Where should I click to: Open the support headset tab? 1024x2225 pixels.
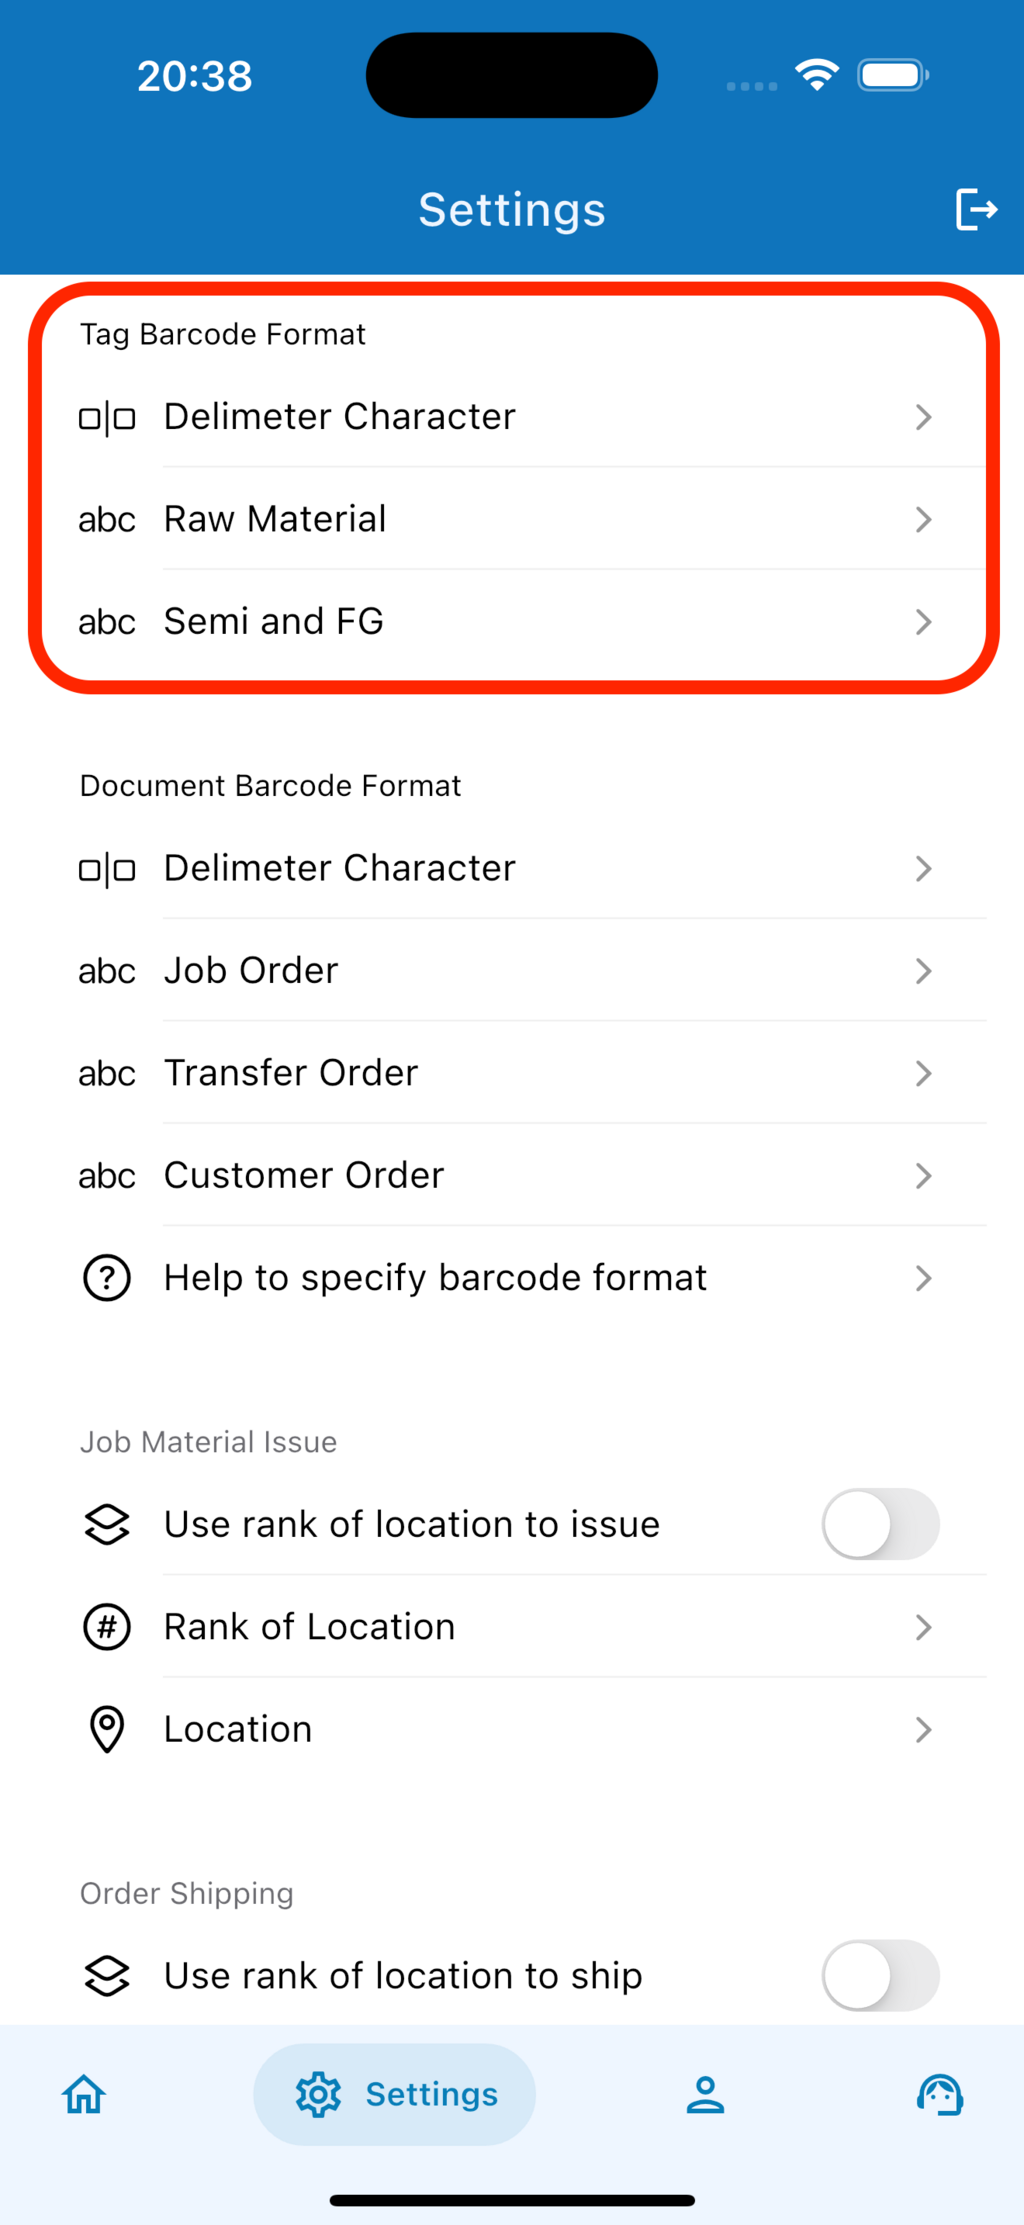940,2094
